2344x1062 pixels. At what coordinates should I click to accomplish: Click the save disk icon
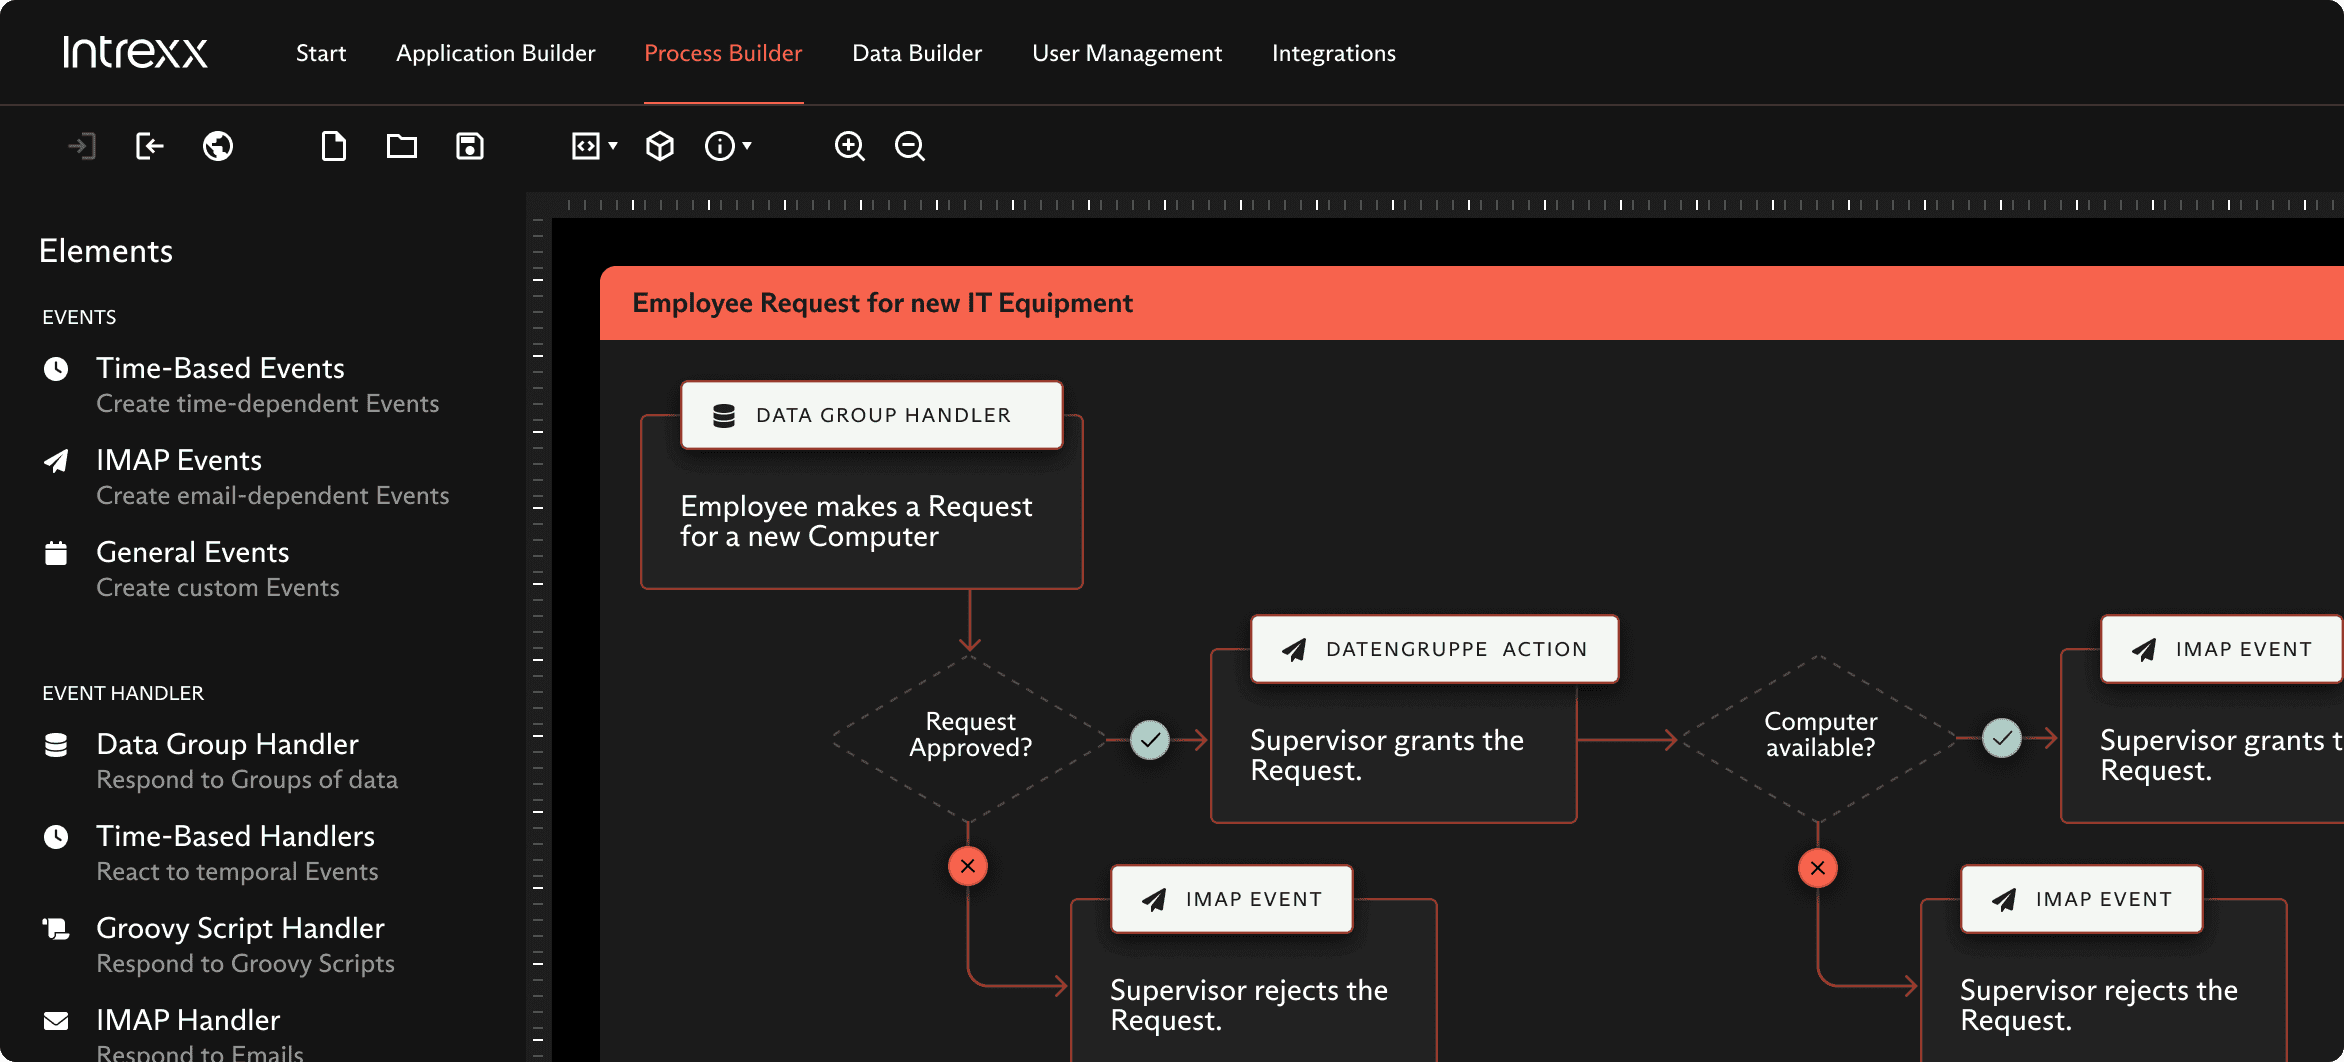470,146
